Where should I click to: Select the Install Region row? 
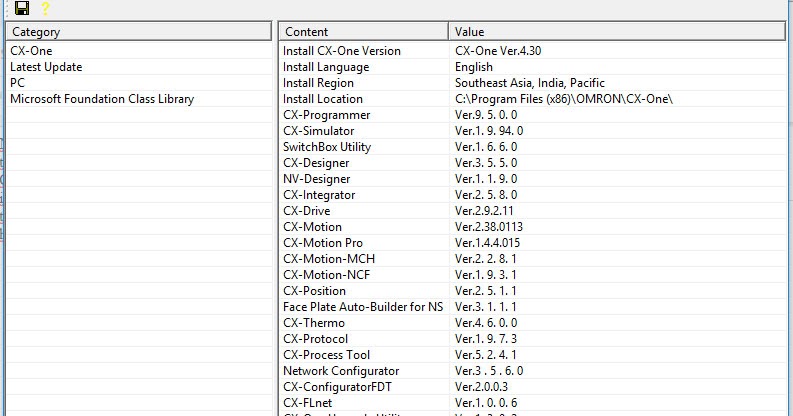click(x=533, y=83)
